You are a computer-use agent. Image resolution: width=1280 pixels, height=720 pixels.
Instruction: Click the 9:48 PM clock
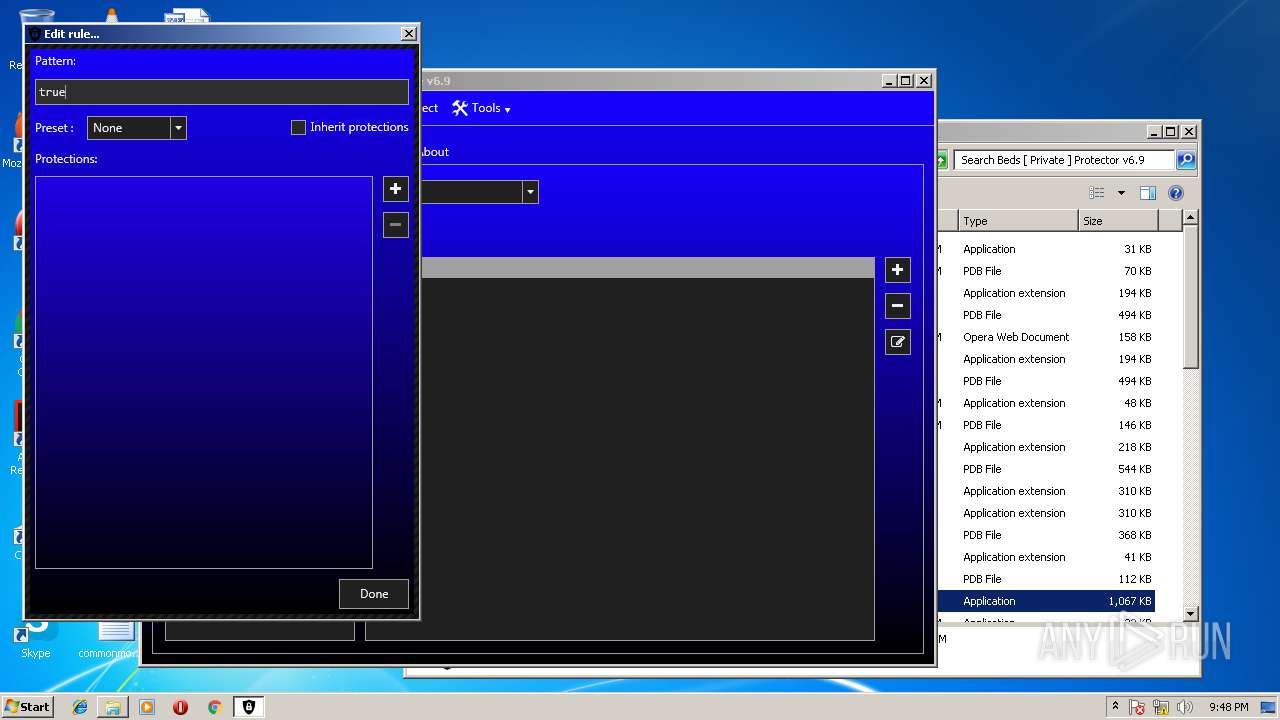tap(1228, 707)
